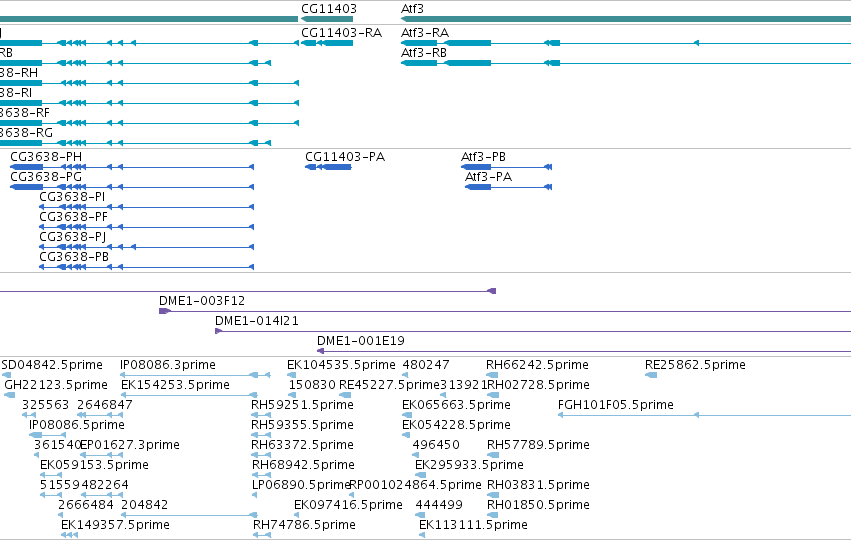851x540 pixels.
Task: Click the RH03831.5prime EST label
Action: 538,485
